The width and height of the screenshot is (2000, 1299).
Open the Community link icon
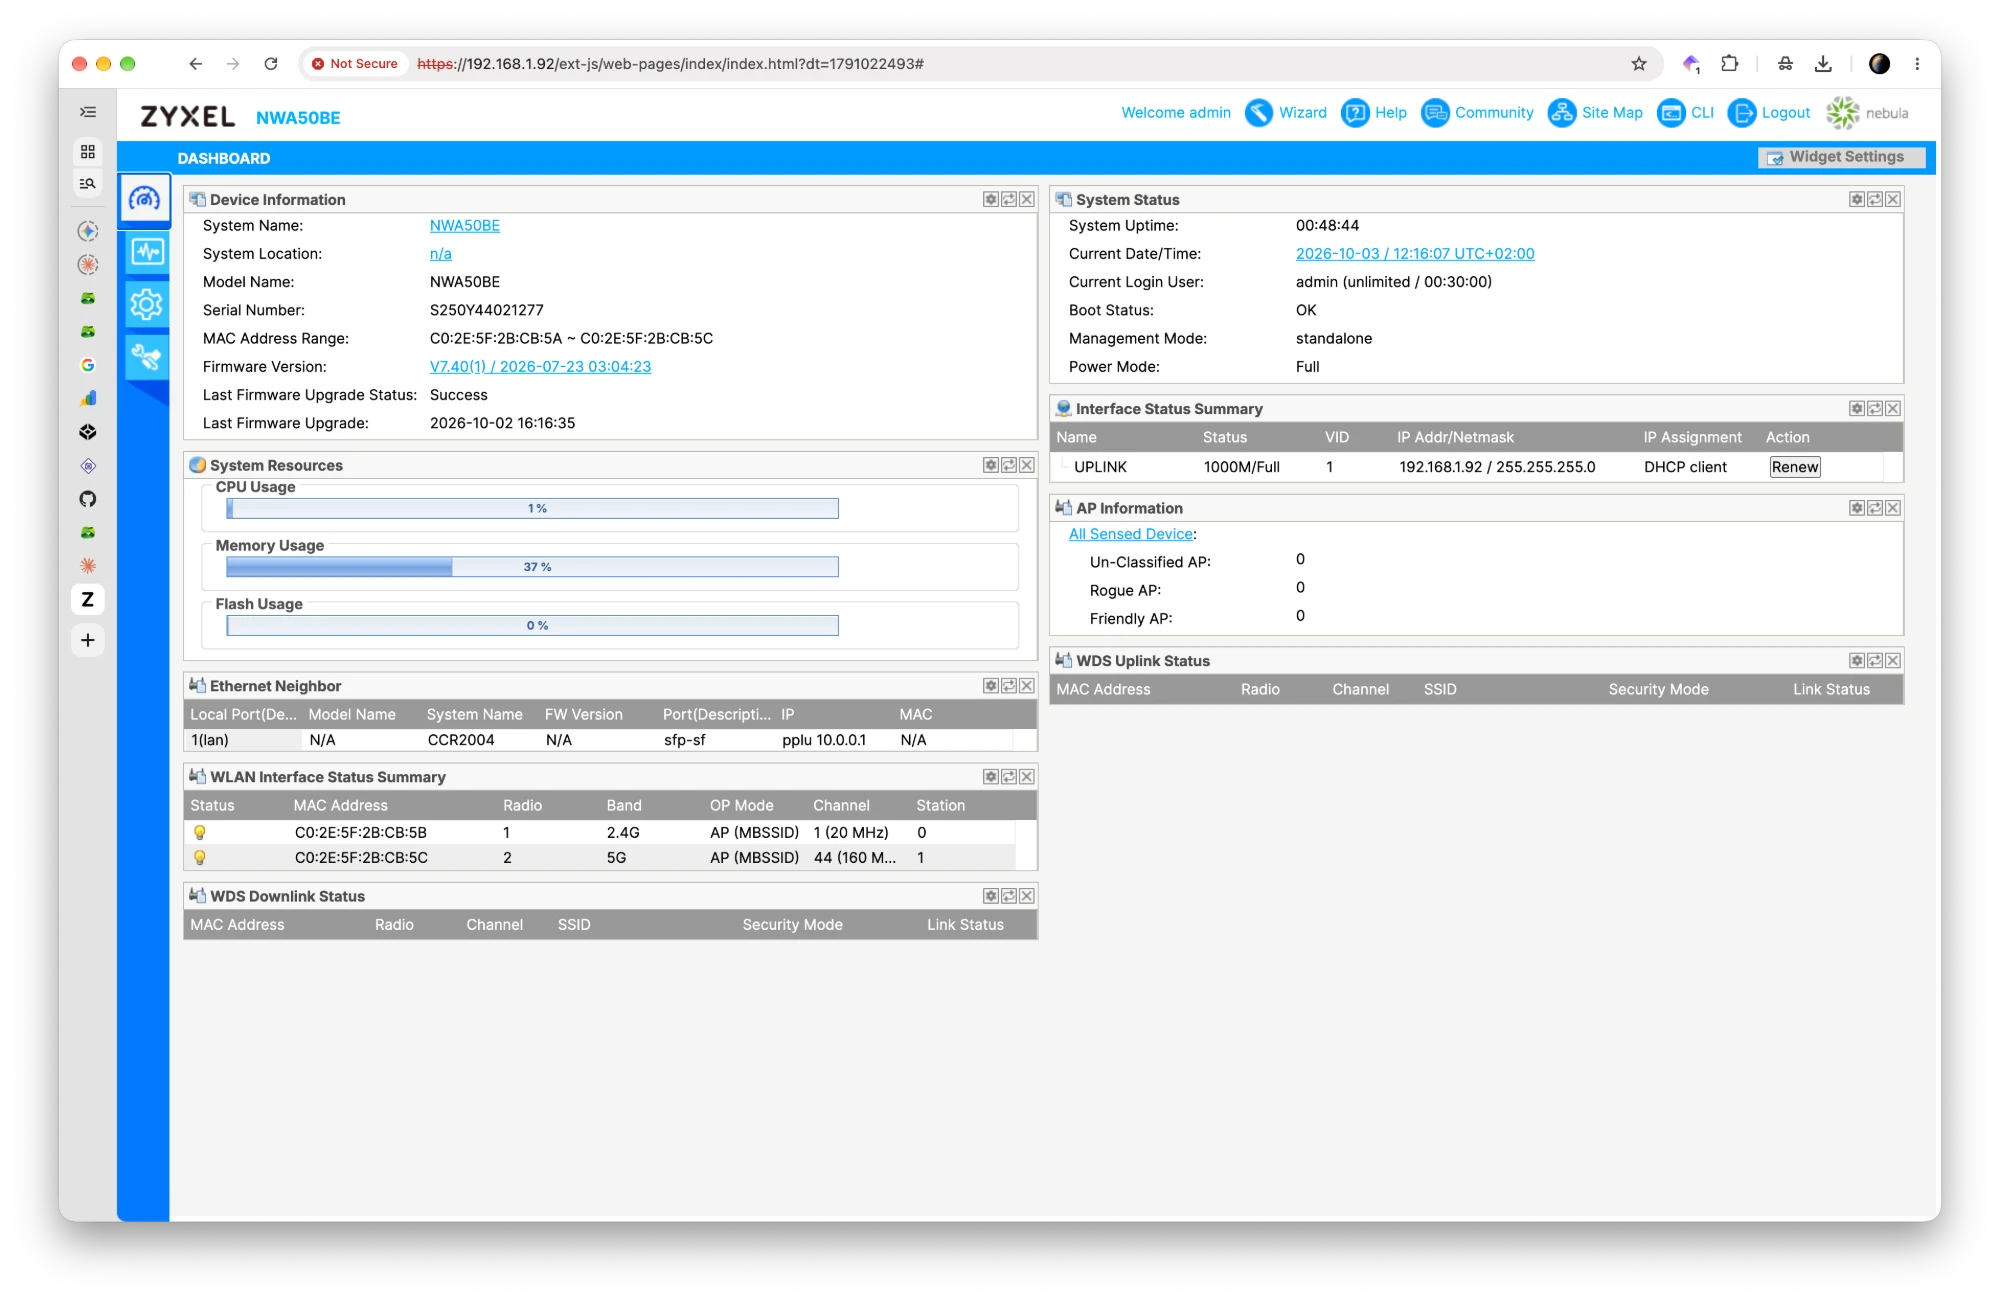point(1435,113)
